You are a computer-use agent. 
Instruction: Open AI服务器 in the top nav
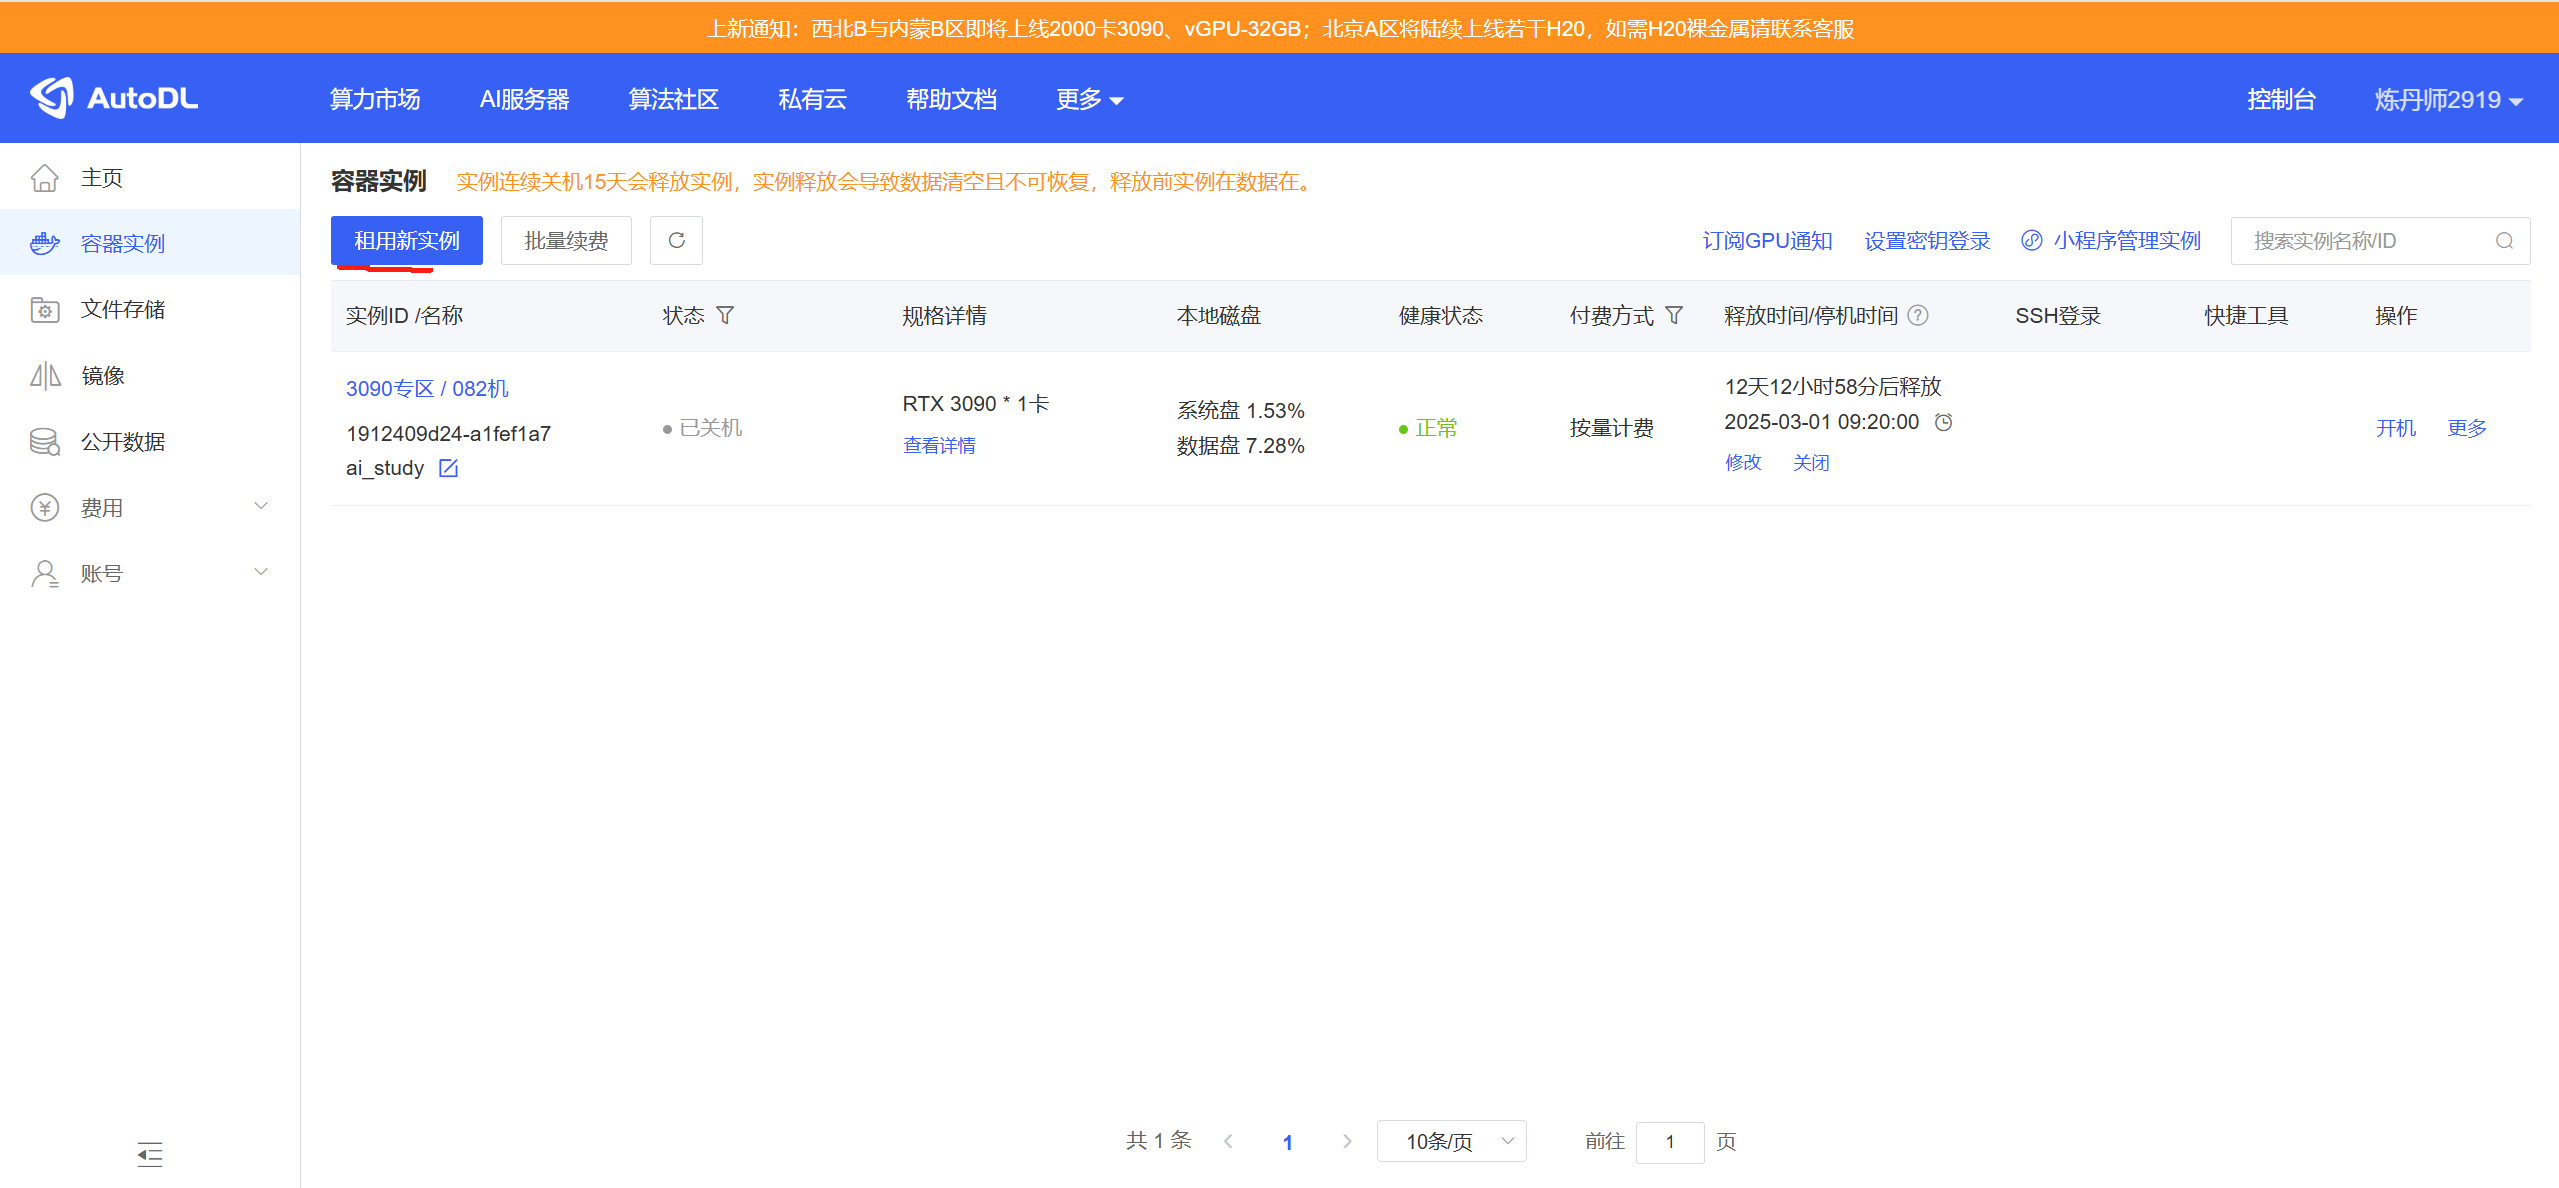(524, 99)
